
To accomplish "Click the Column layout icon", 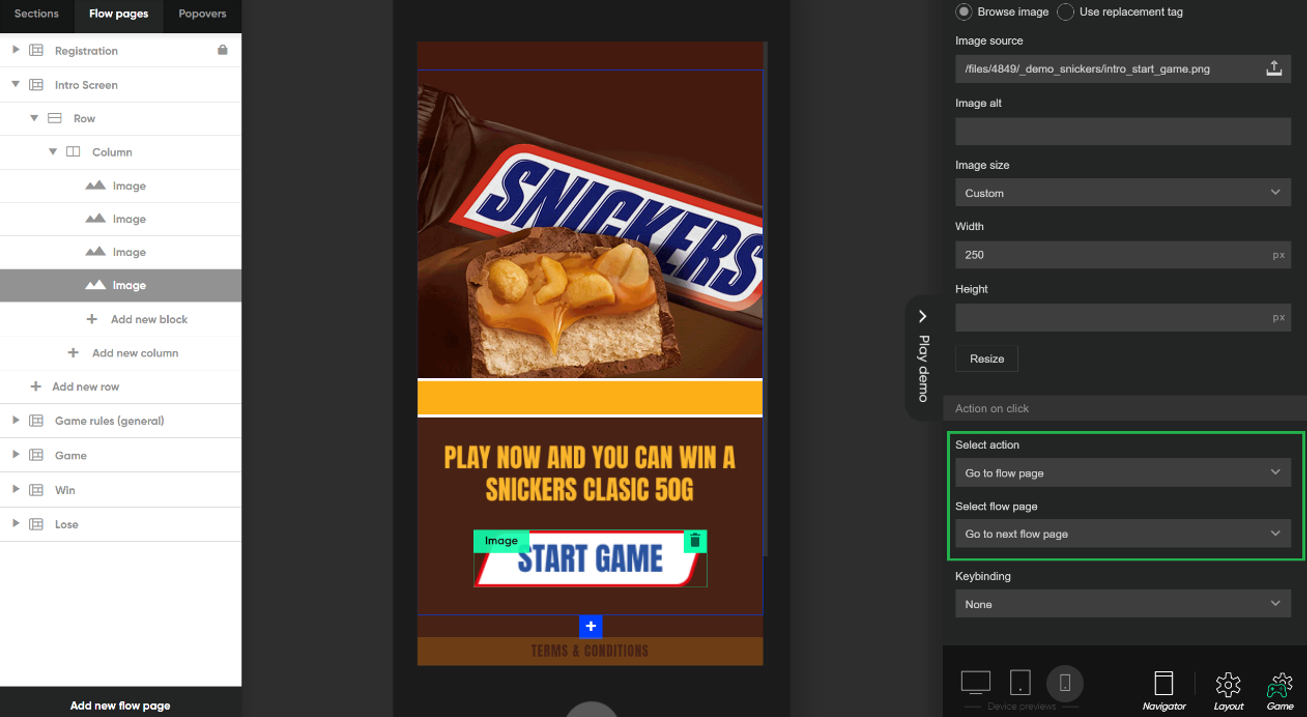I will [73, 152].
